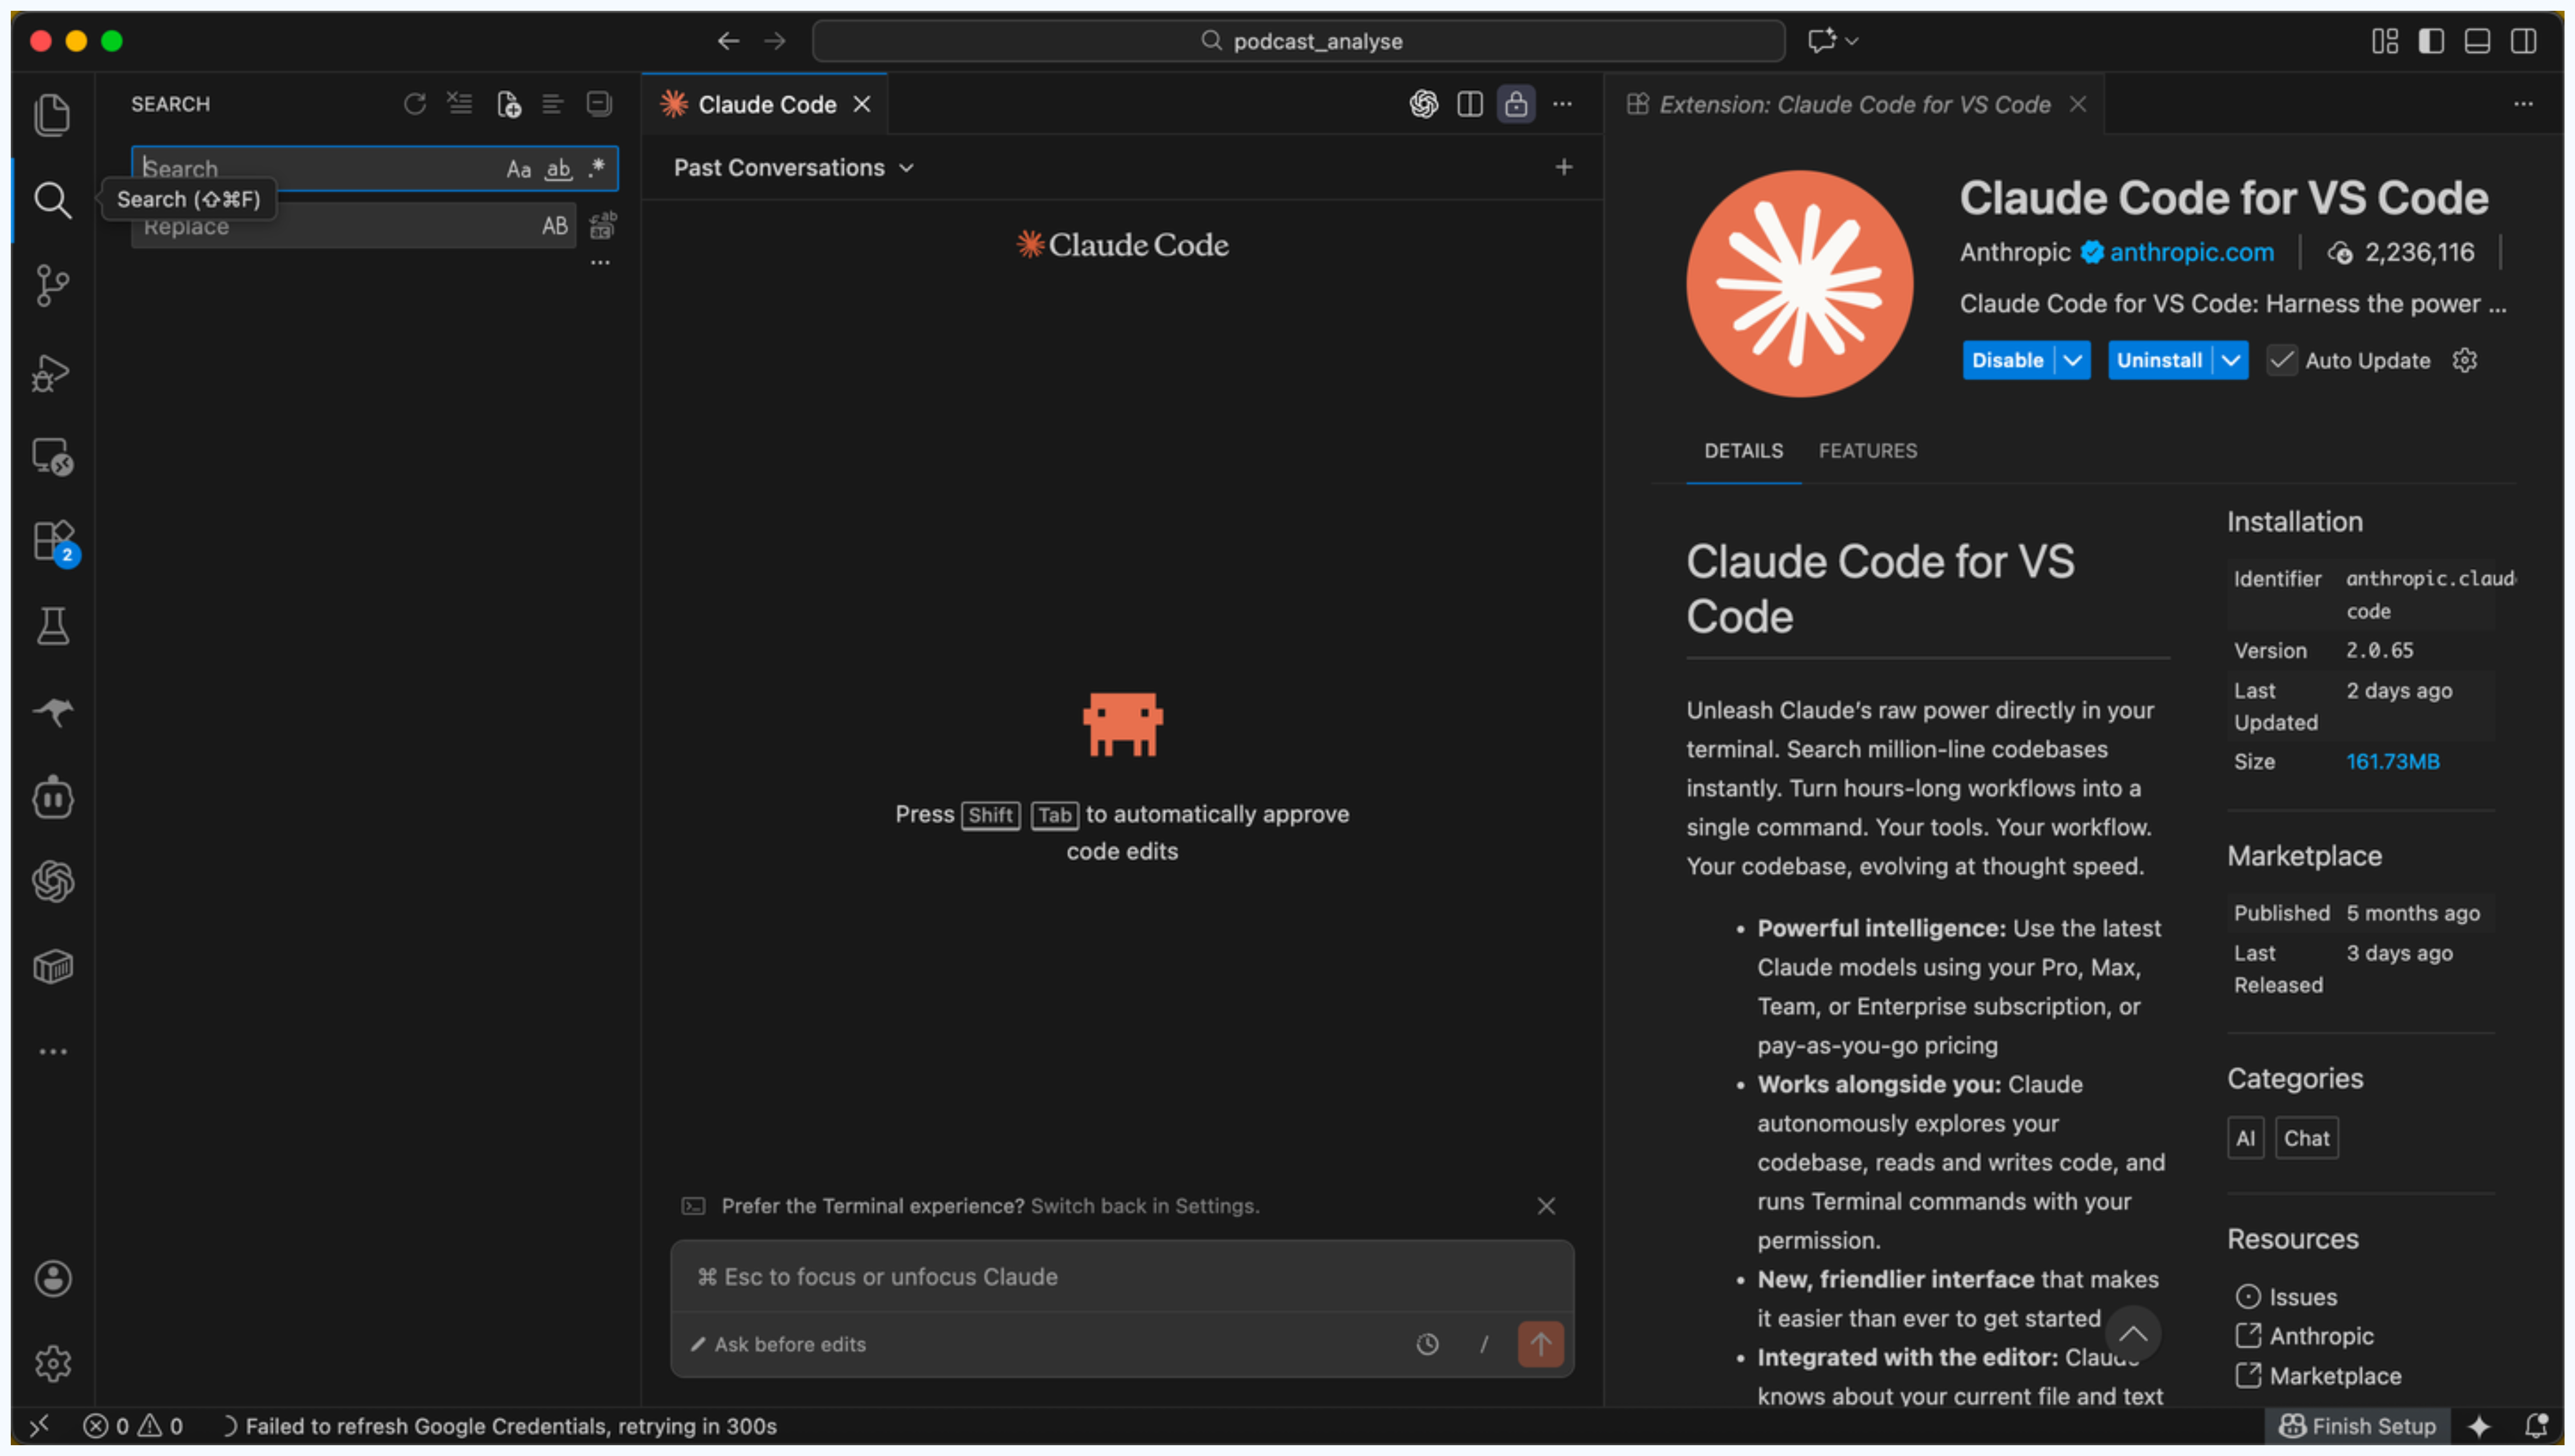Switch to the Claude Code tab
The image size is (2575, 1456).
766,105
